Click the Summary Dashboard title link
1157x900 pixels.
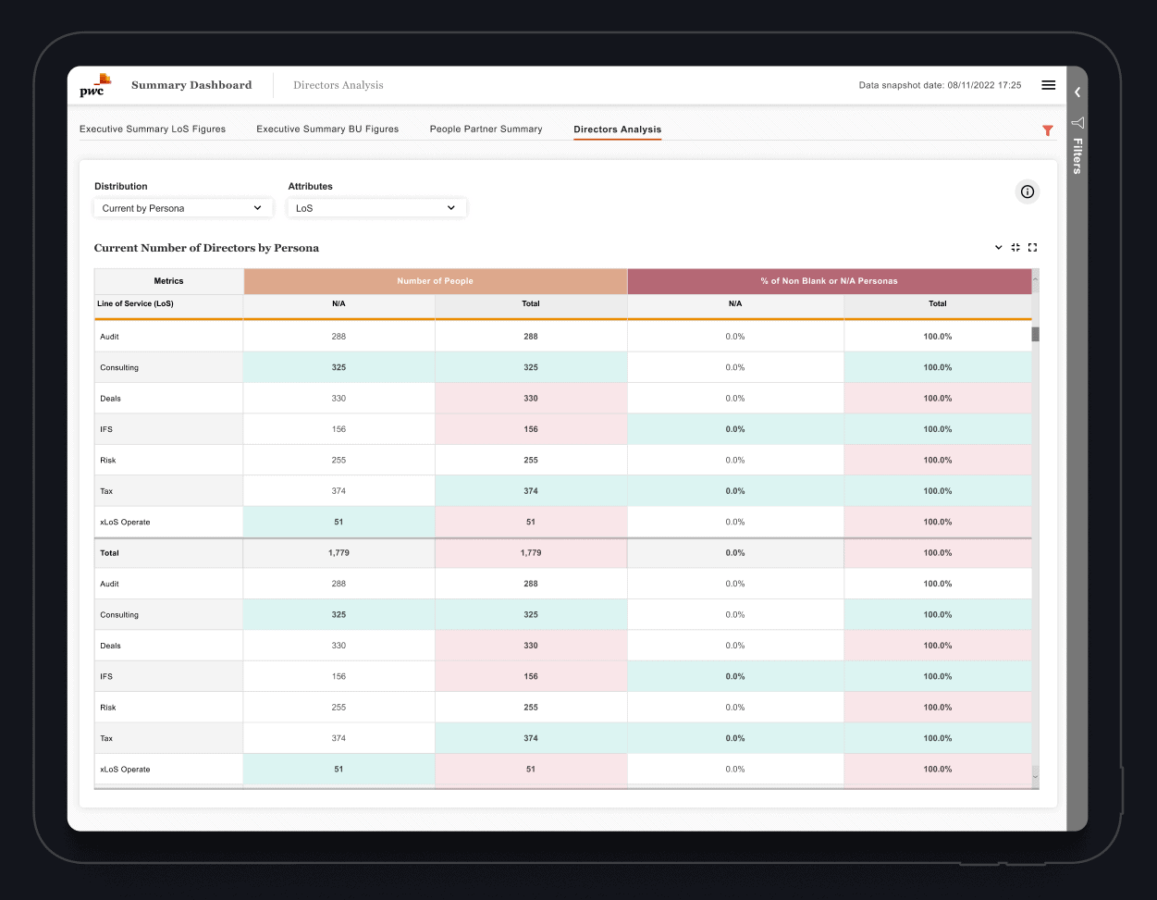191,85
